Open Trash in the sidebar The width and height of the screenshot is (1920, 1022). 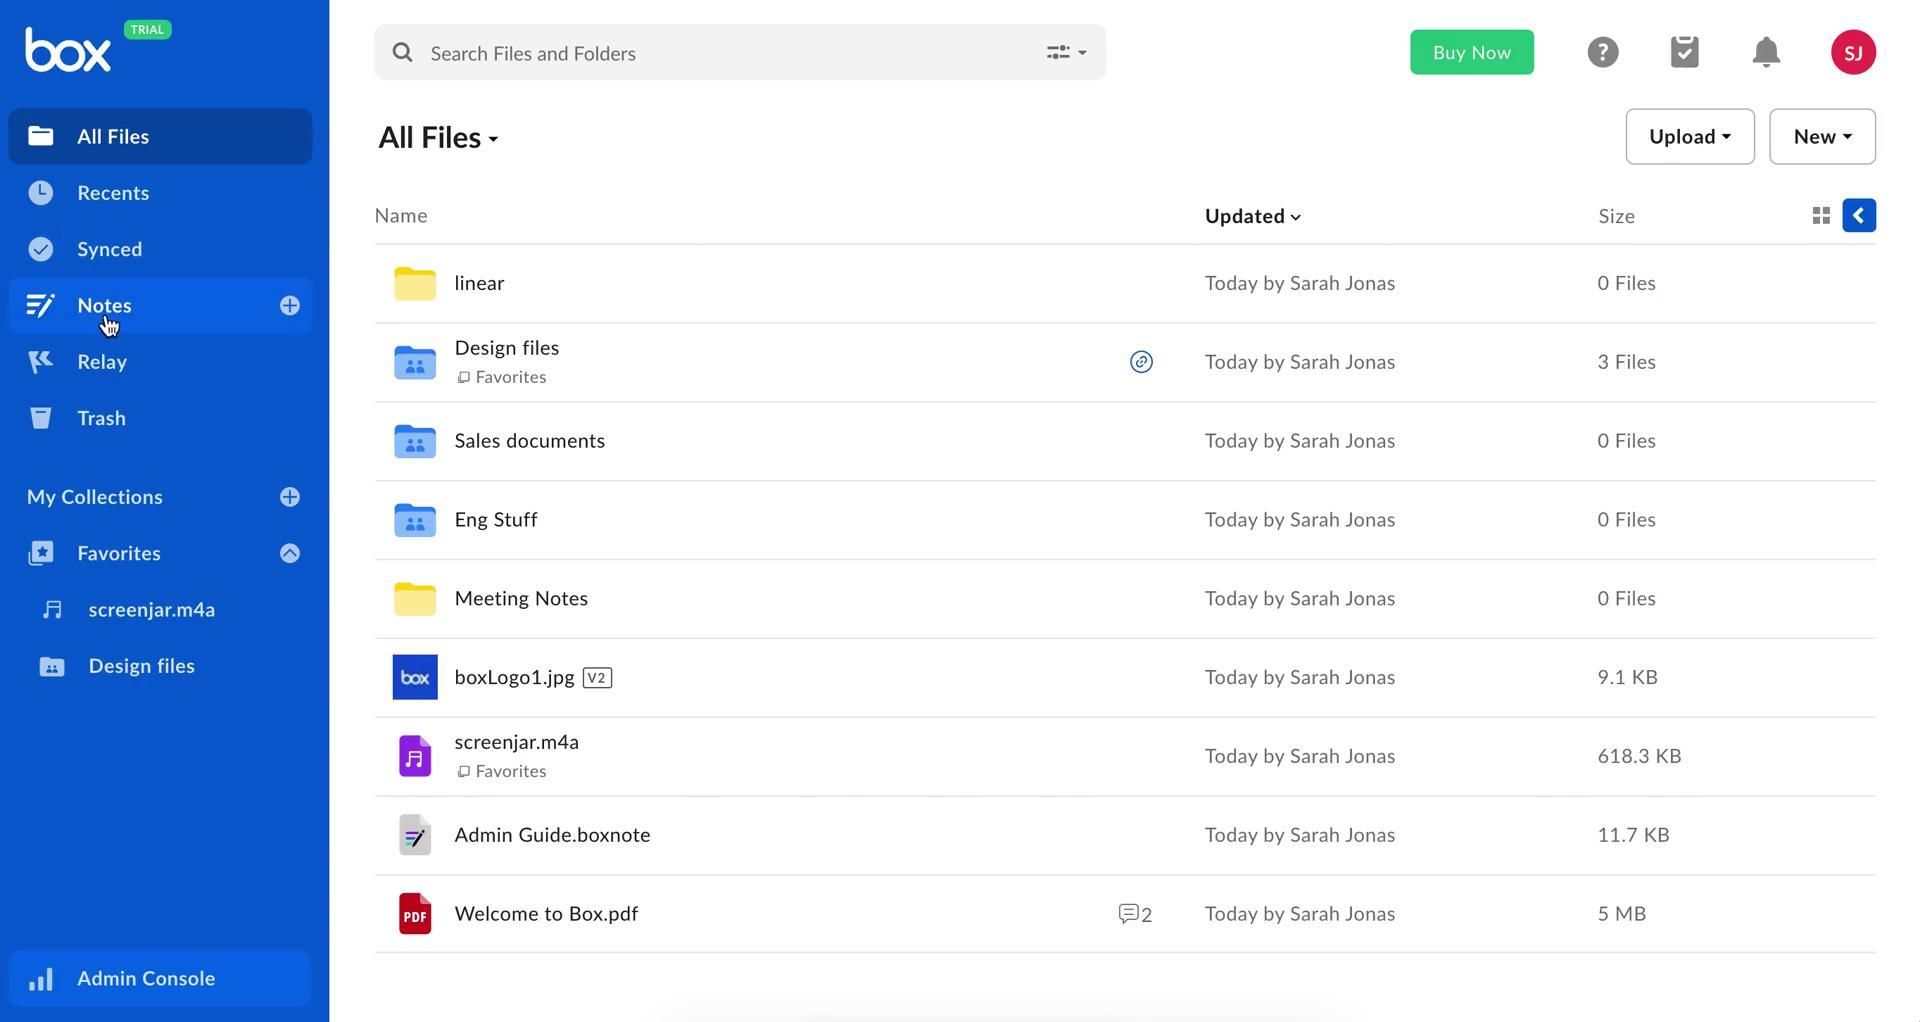(x=101, y=418)
